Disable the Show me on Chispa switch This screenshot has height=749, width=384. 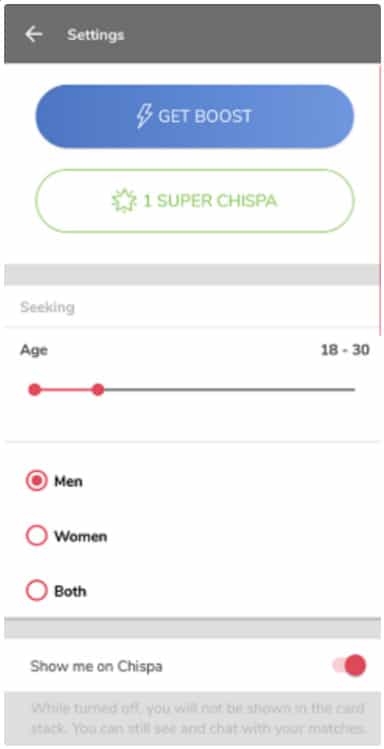coord(350,665)
